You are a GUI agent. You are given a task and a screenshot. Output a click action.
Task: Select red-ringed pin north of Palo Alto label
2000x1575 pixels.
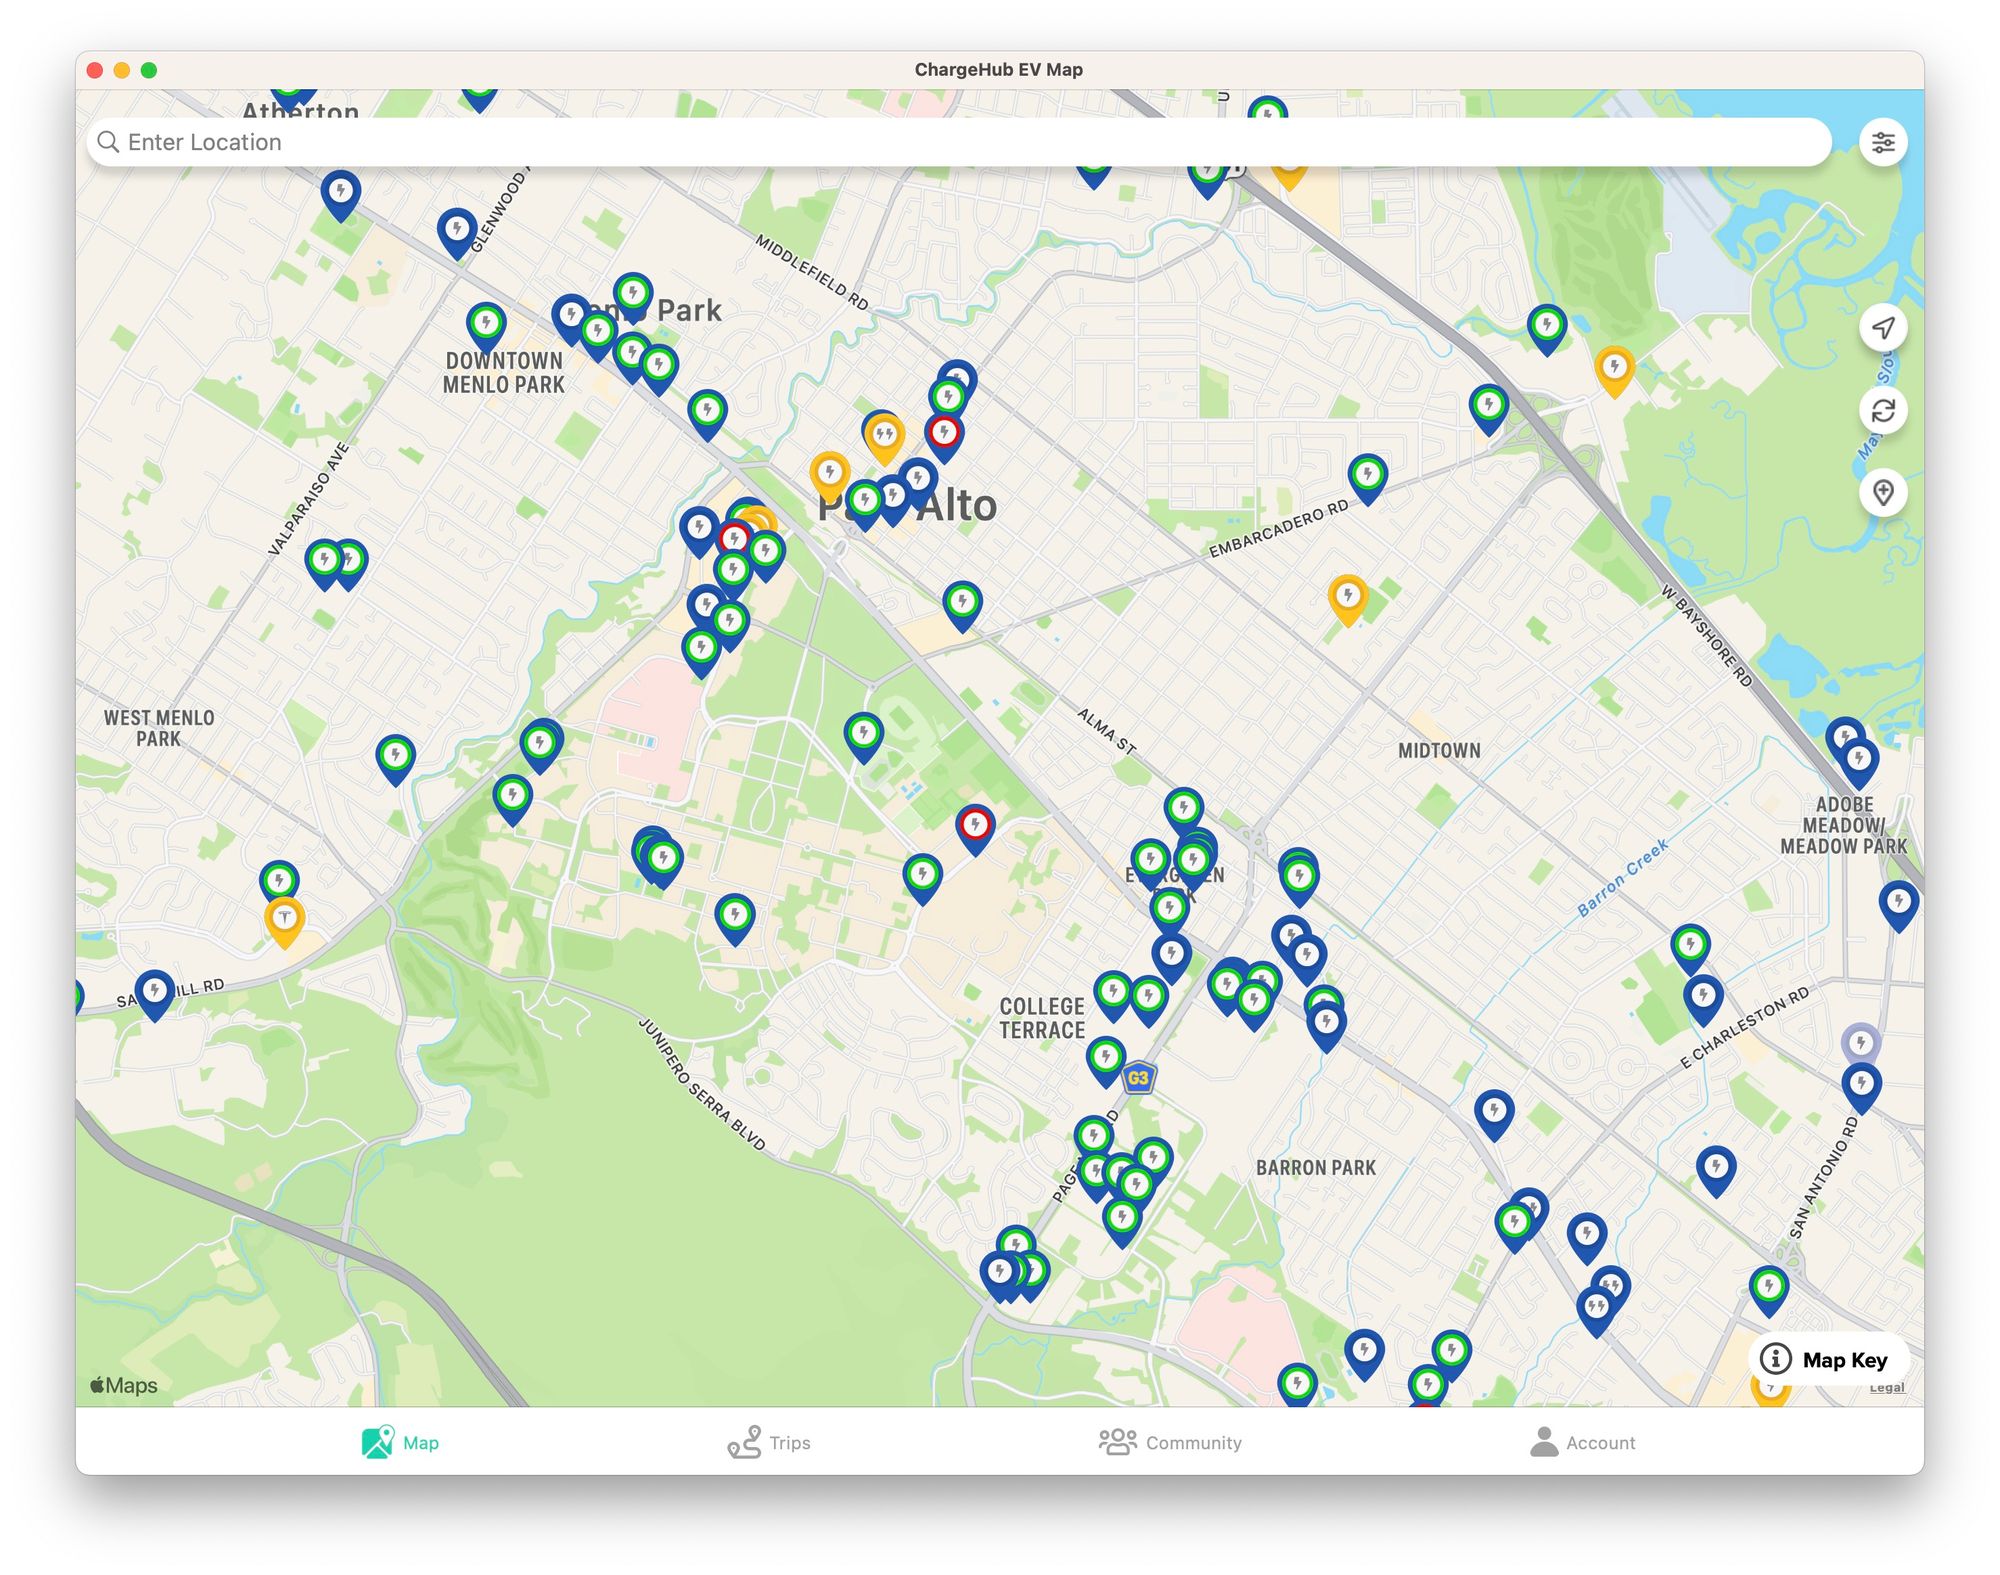944,438
